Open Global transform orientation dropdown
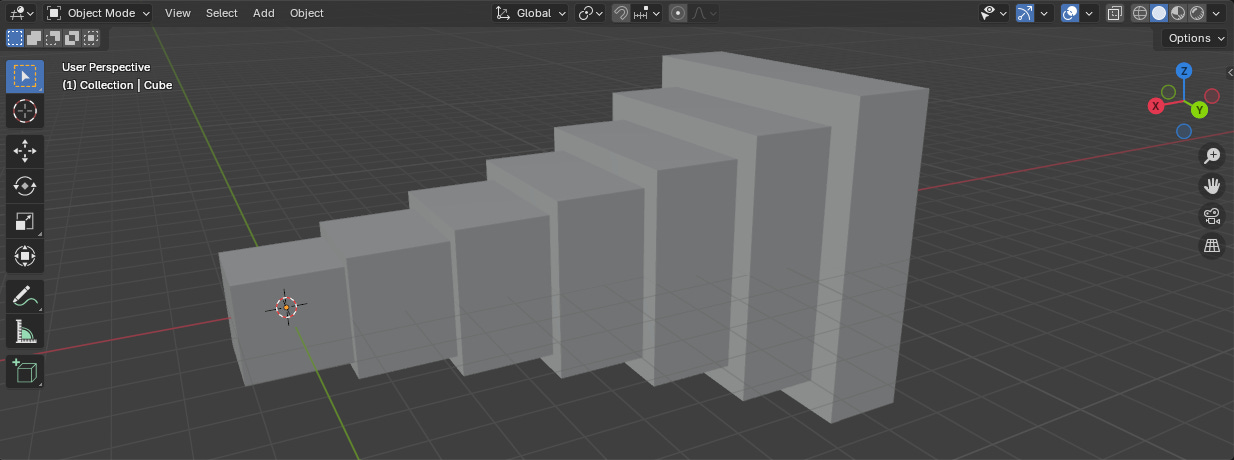Image resolution: width=1234 pixels, height=460 pixels. [x=531, y=13]
